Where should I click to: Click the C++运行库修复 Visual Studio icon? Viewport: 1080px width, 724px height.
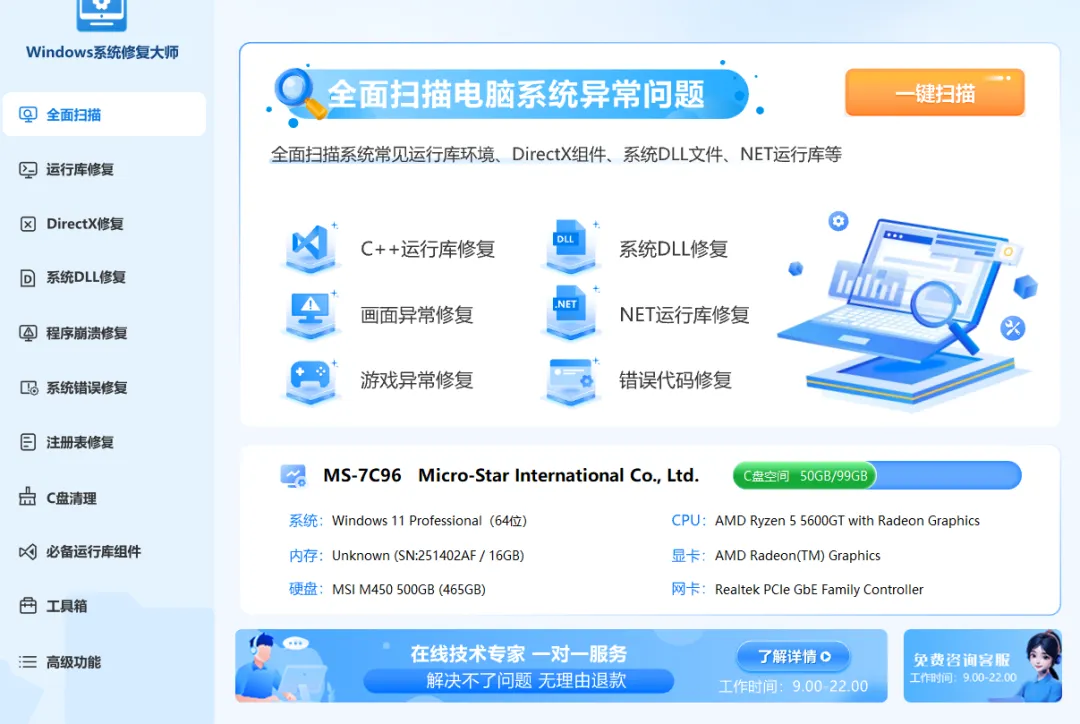pyautogui.click(x=311, y=246)
